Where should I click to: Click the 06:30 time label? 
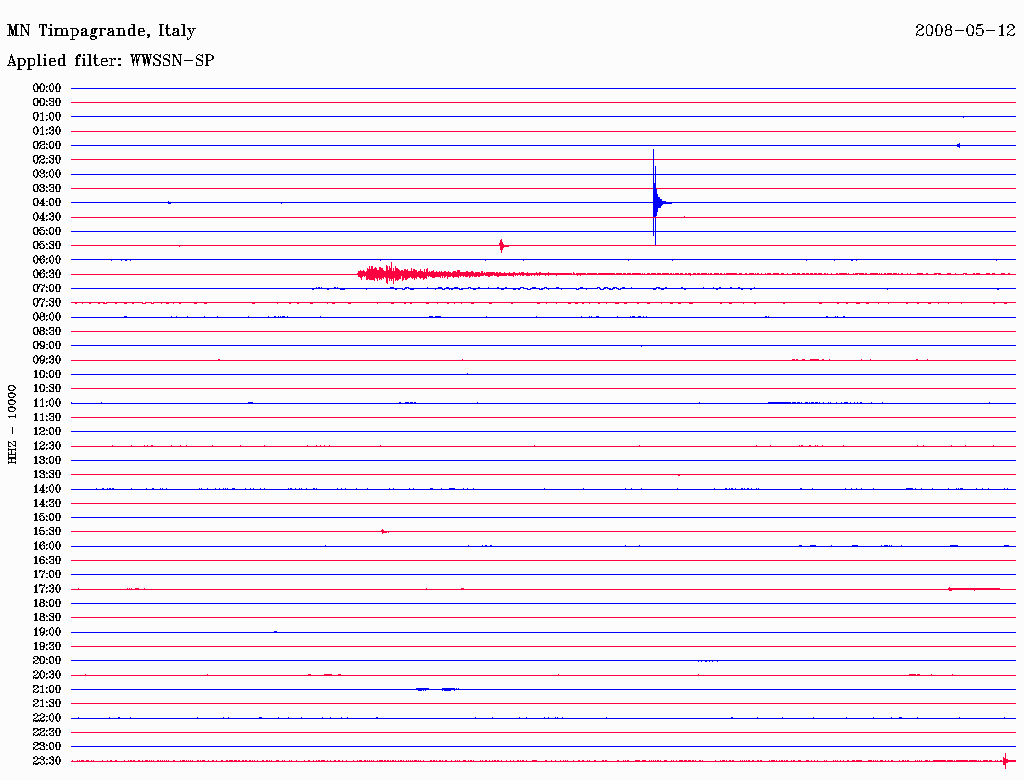tap(47, 274)
